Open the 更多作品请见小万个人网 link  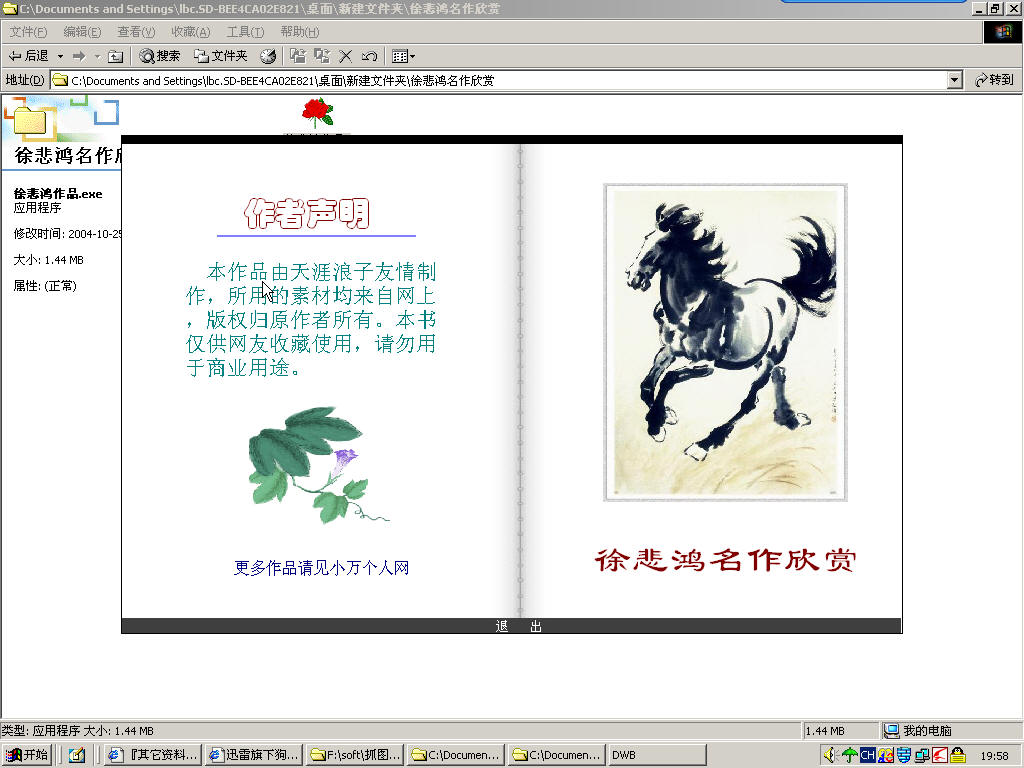321,568
